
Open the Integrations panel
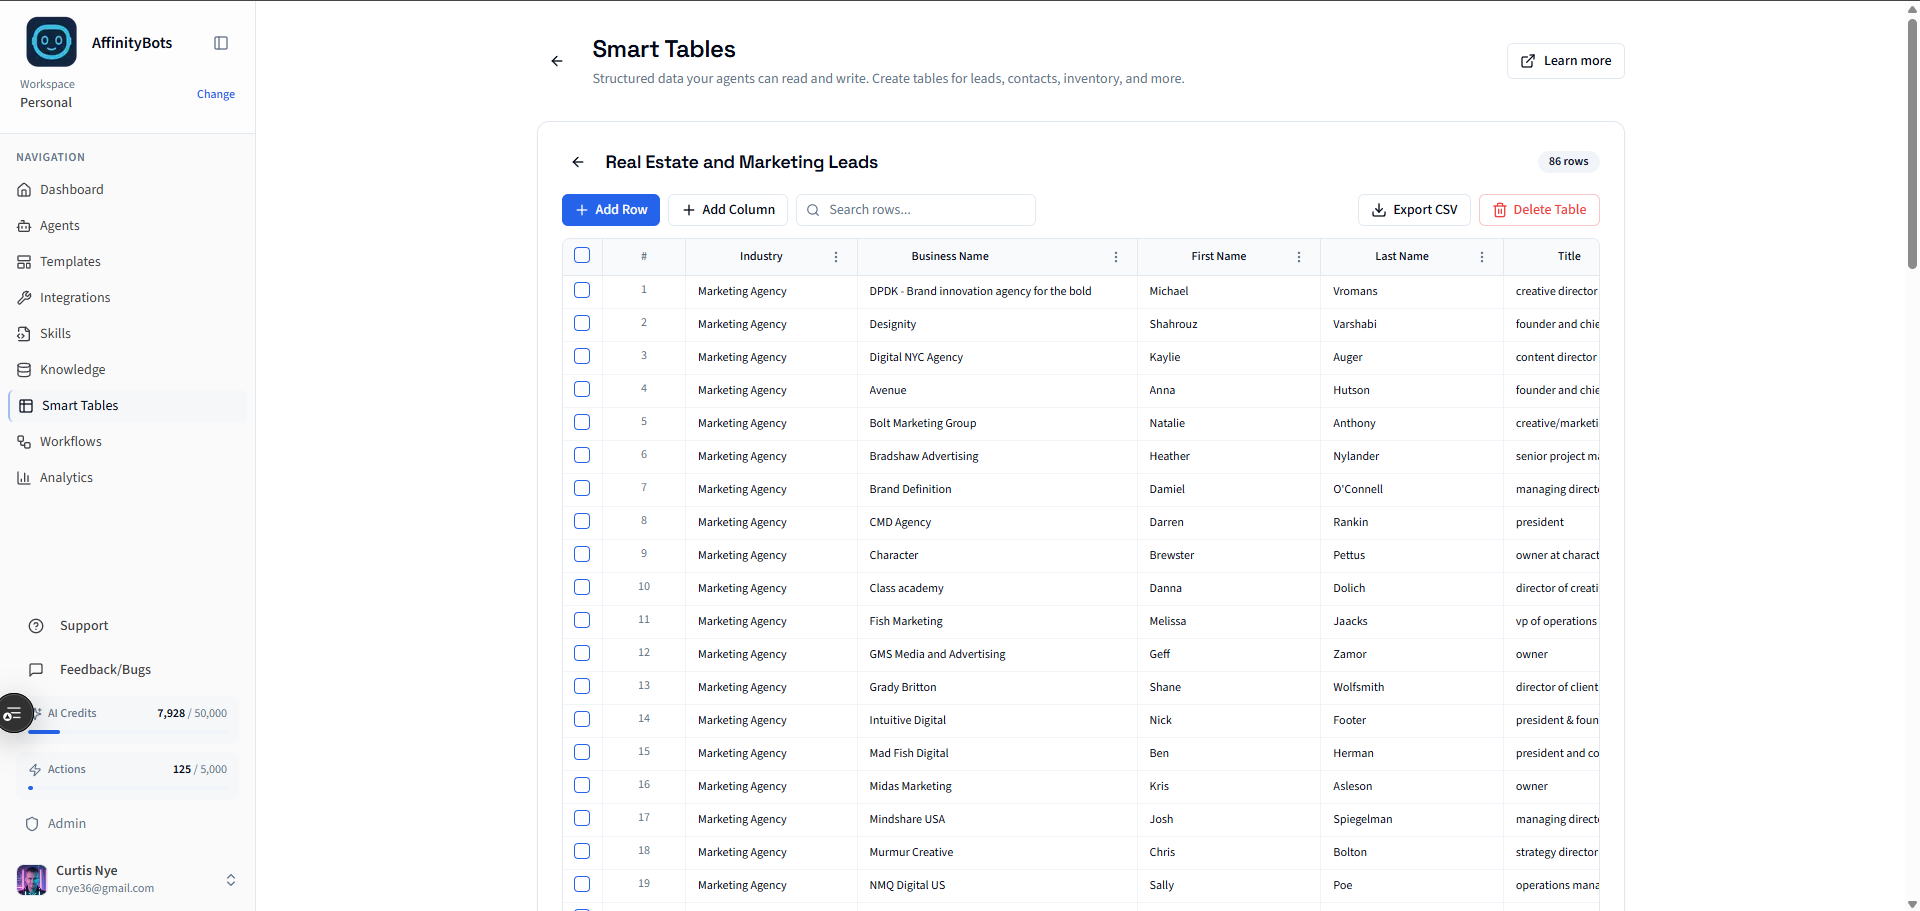pyautogui.click(x=74, y=297)
